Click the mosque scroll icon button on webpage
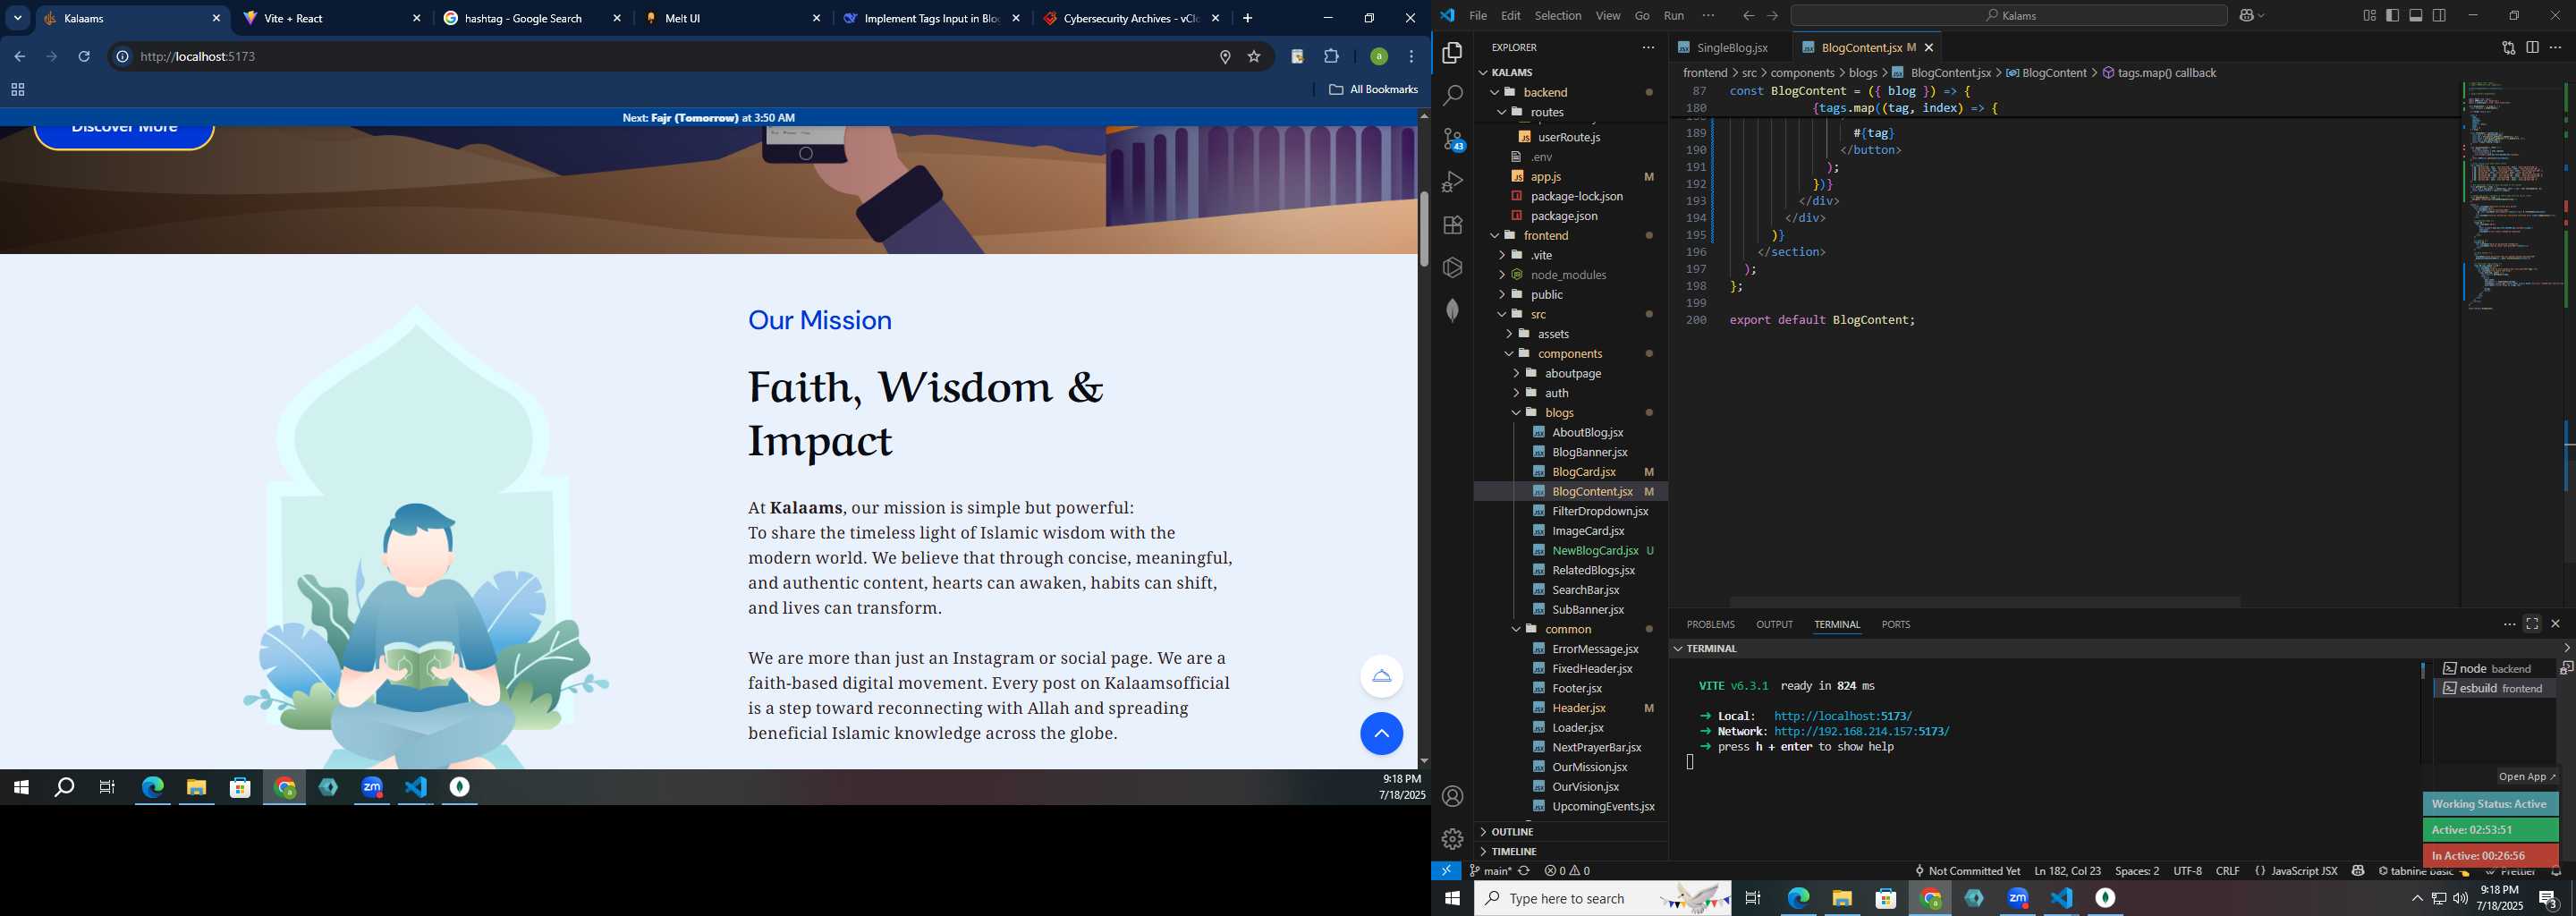The height and width of the screenshot is (916, 2576). pyautogui.click(x=1381, y=677)
